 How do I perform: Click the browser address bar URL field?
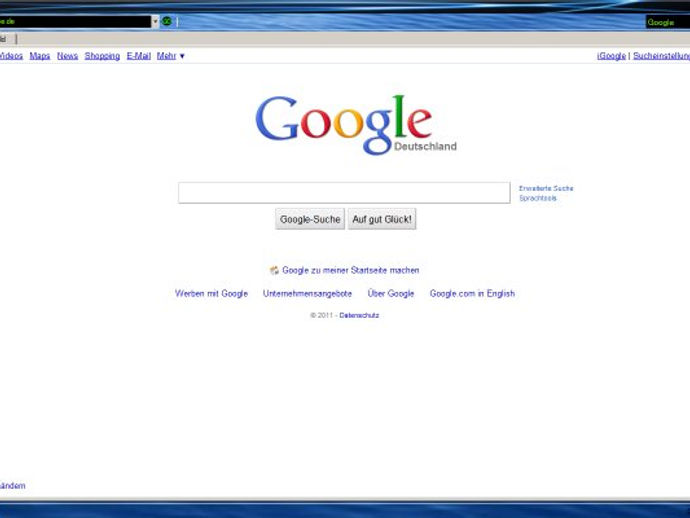[75, 21]
